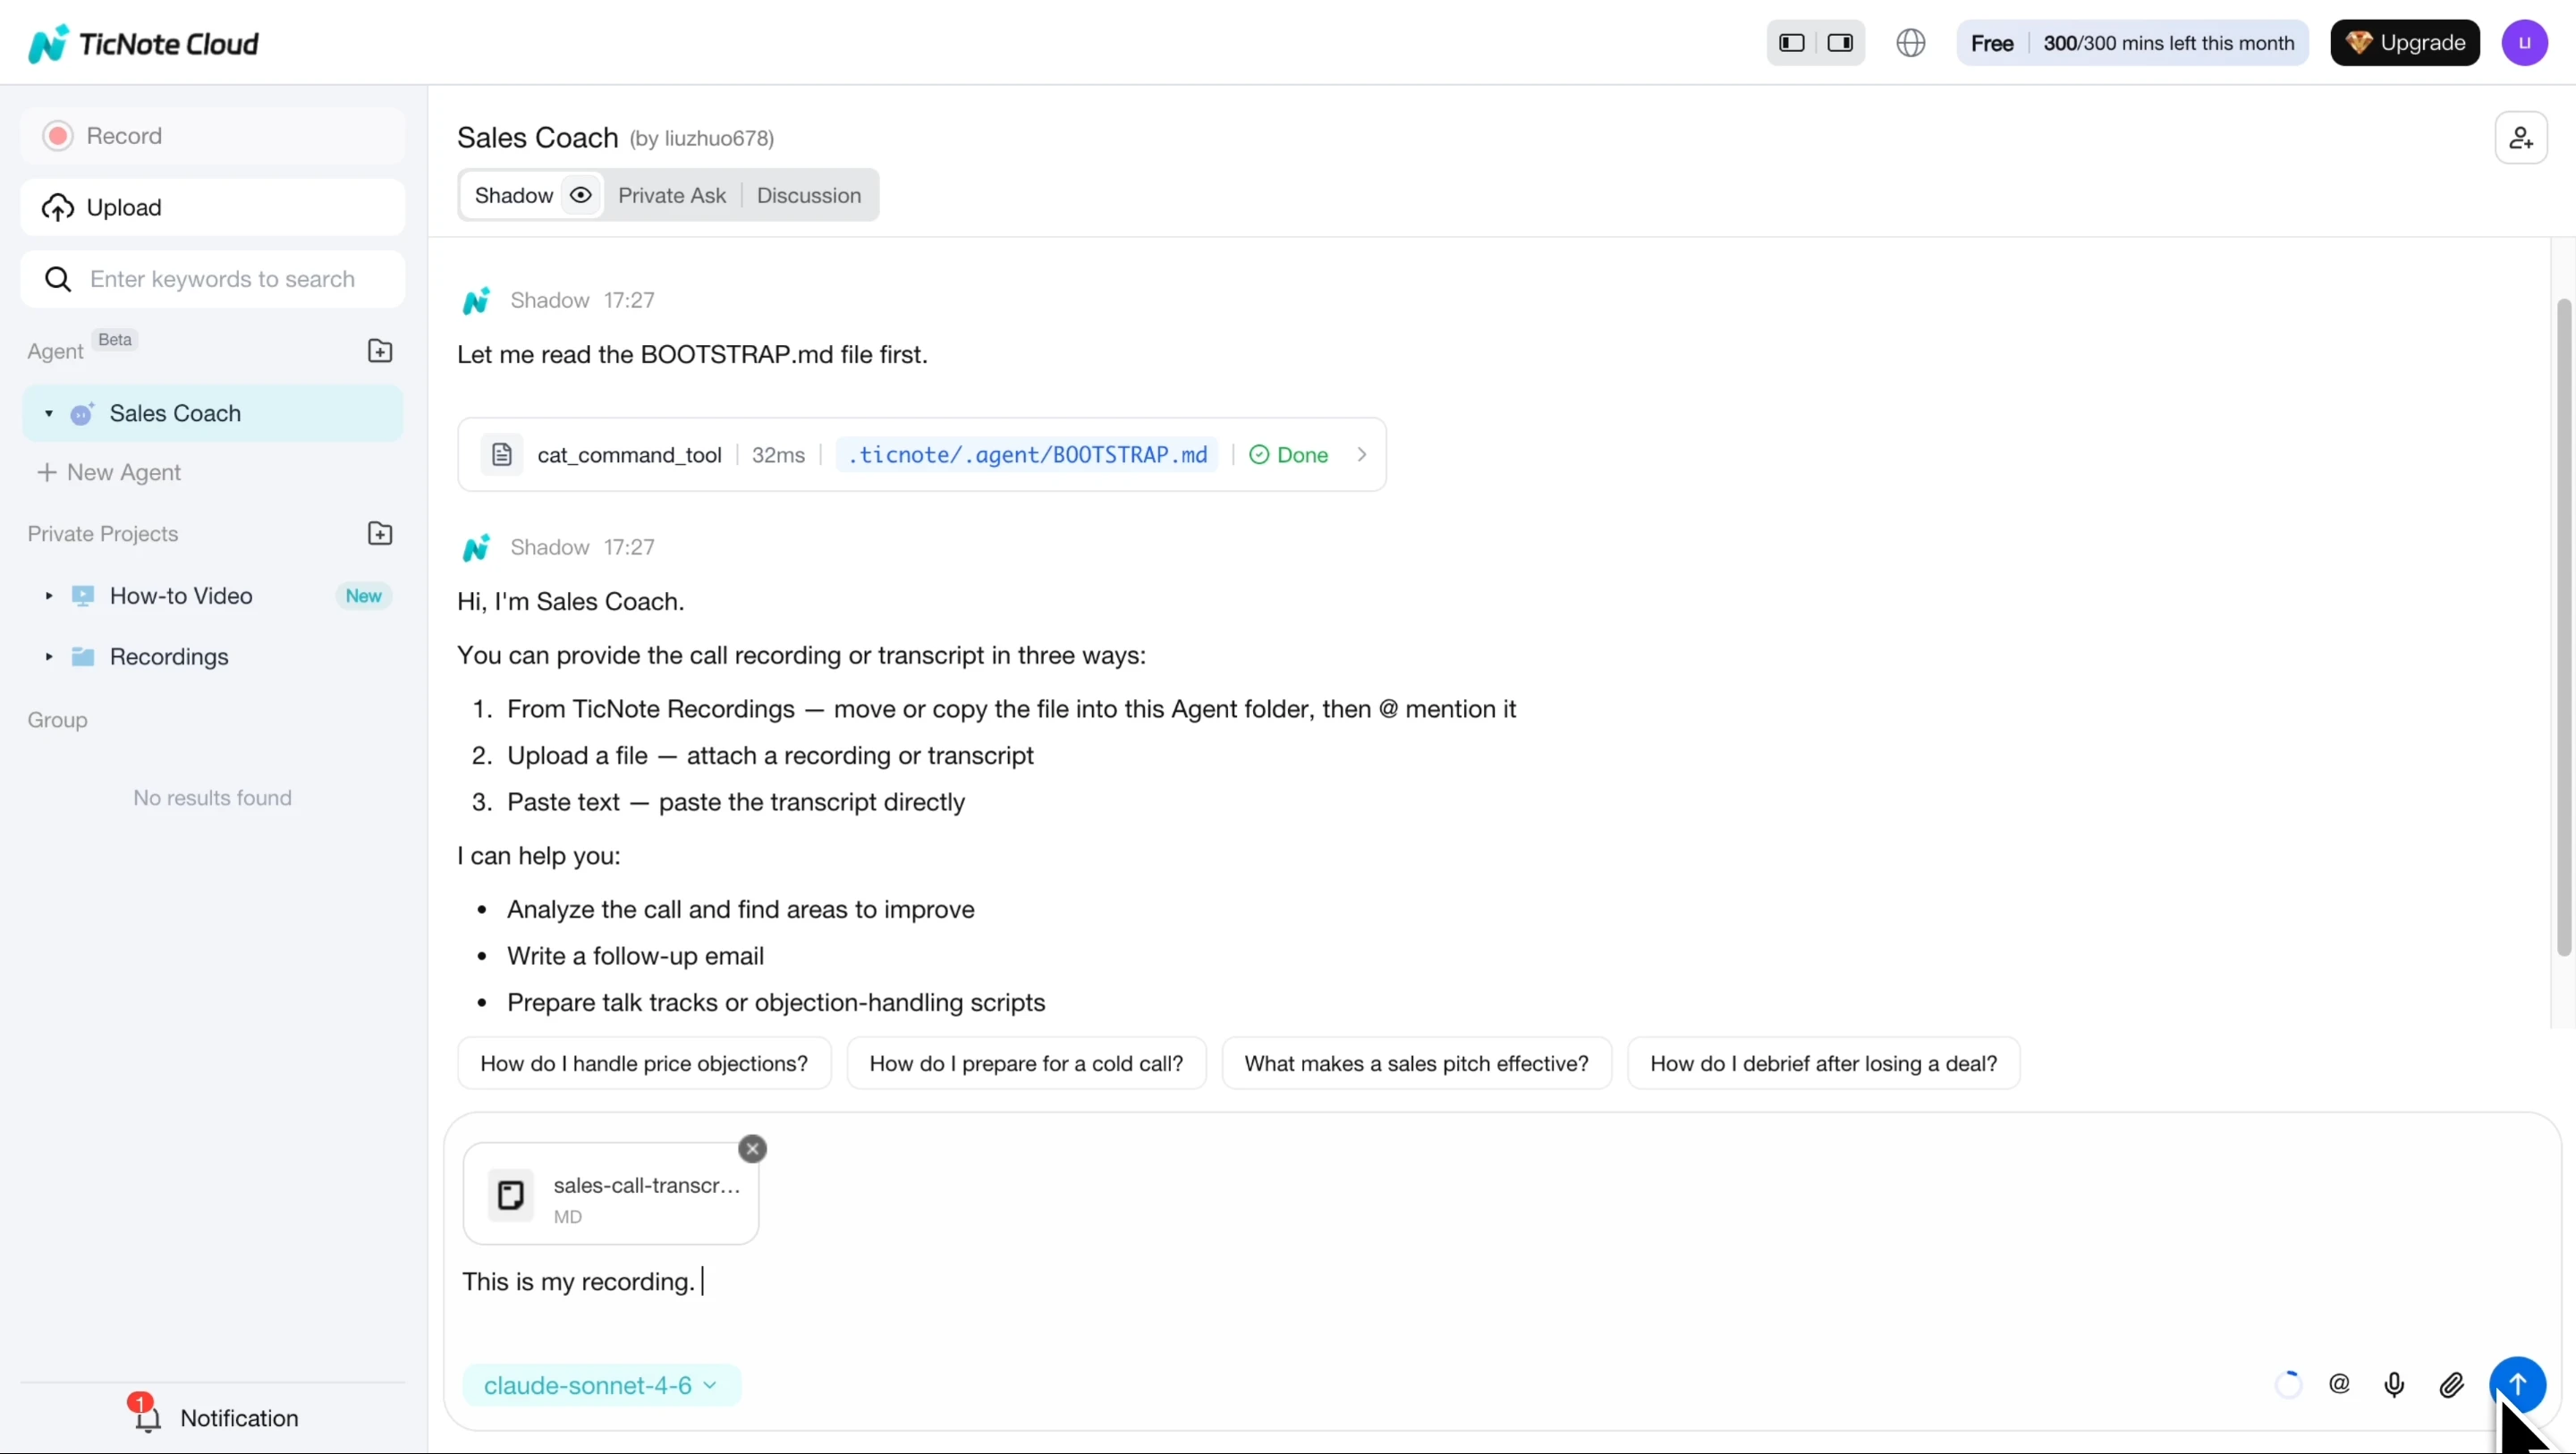Image resolution: width=2576 pixels, height=1454 pixels.
Task: Select "How do I debrief after losing a deal?"
Action: click(x=1823, y=1064)
